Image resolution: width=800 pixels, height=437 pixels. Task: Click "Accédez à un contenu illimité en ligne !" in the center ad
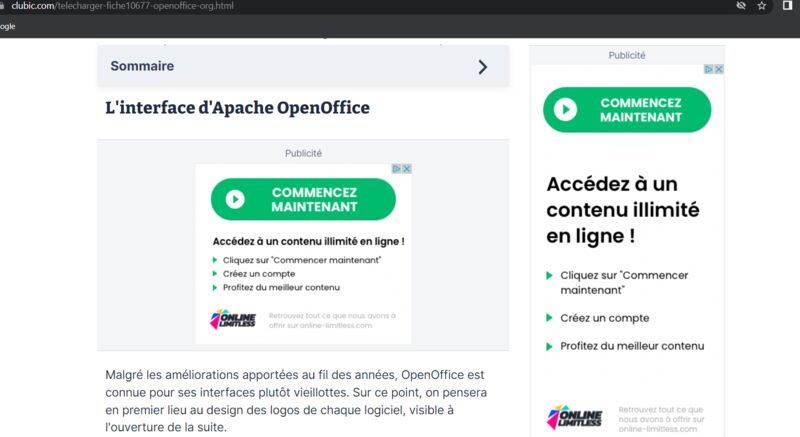[x=309, y=241]
